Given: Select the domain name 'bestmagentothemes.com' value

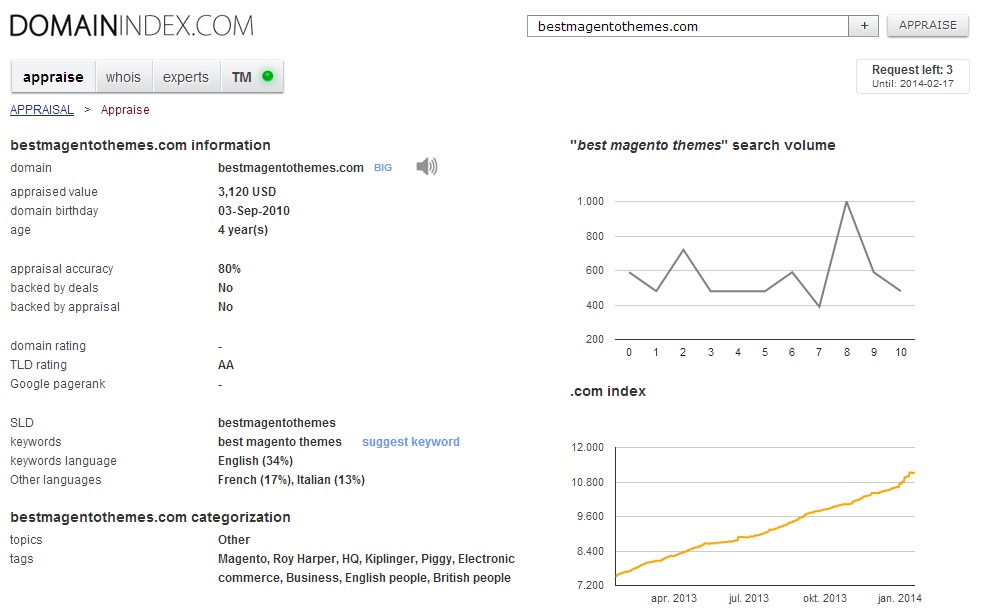Looking at the screenshot, I should tap(290, 168).
